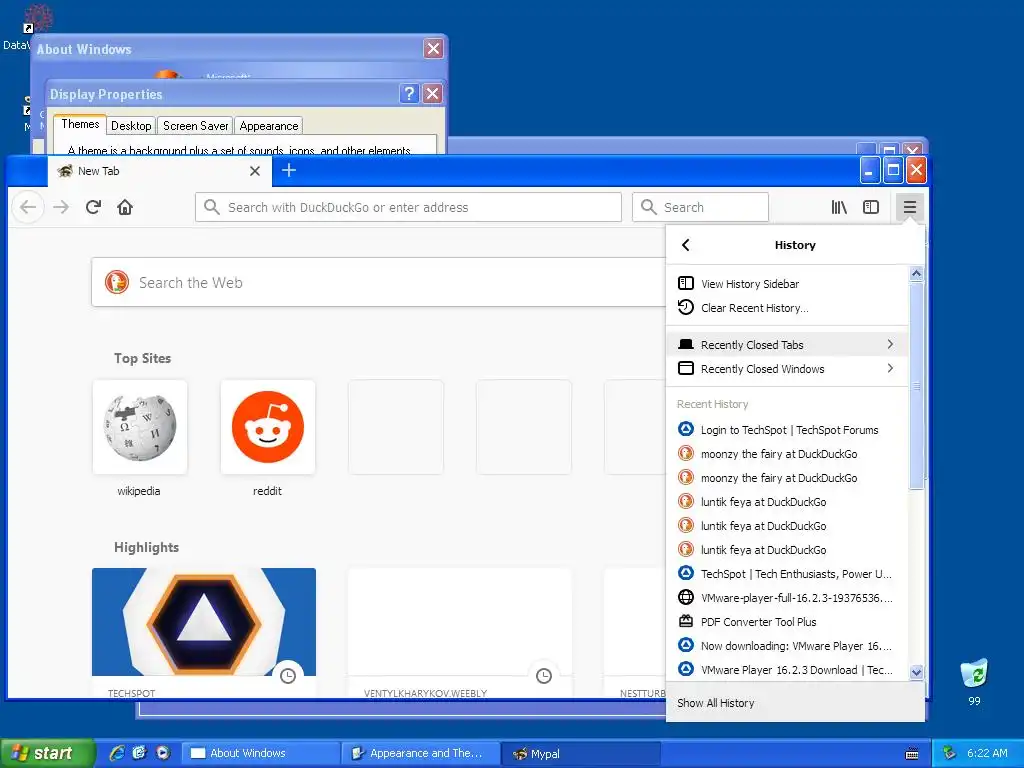Screen dimensions: 1024x768
Task: Click the Windows Start button
Action: click(46, 753)
